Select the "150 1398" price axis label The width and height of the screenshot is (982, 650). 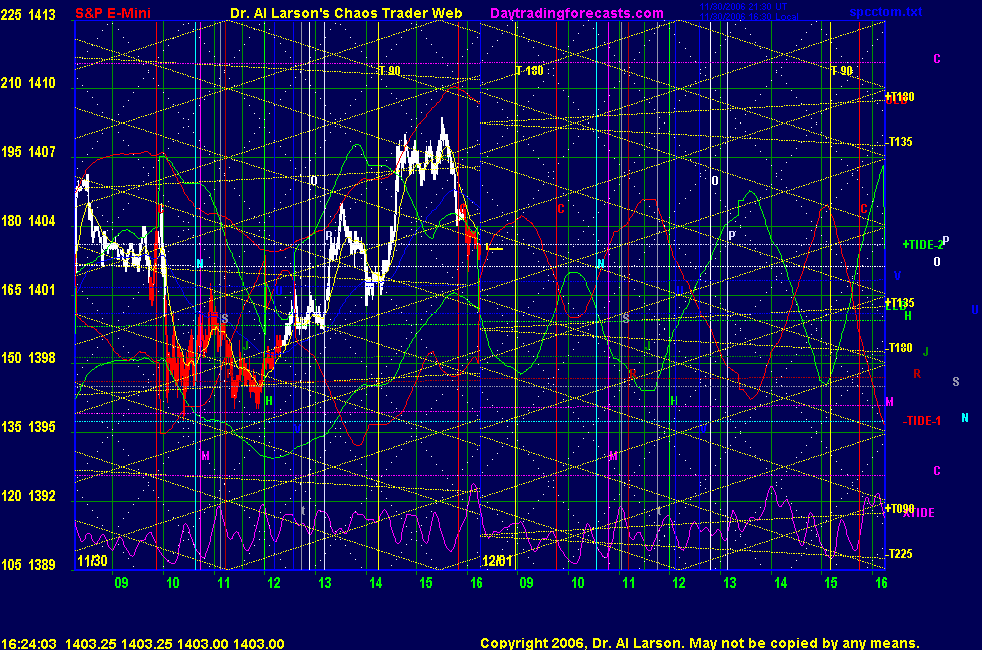28,358
